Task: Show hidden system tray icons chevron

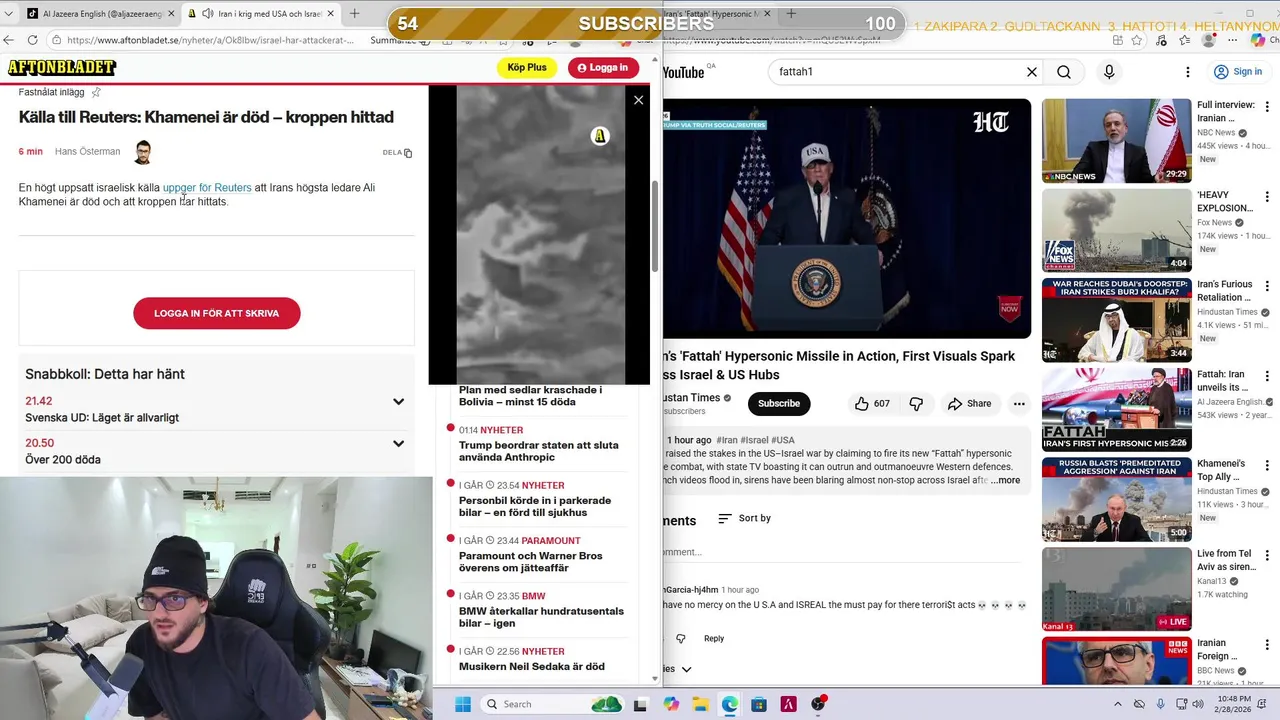Action: coord(1118,704)
